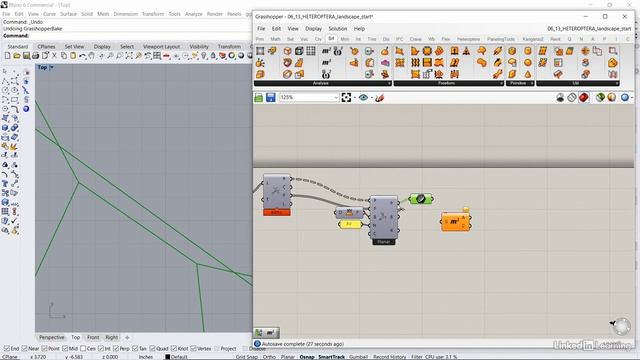This screenshot has height=360, width=640.
Task: Click the Zoom Extents icon in Rhino toolbar
Action: [129, 56]
